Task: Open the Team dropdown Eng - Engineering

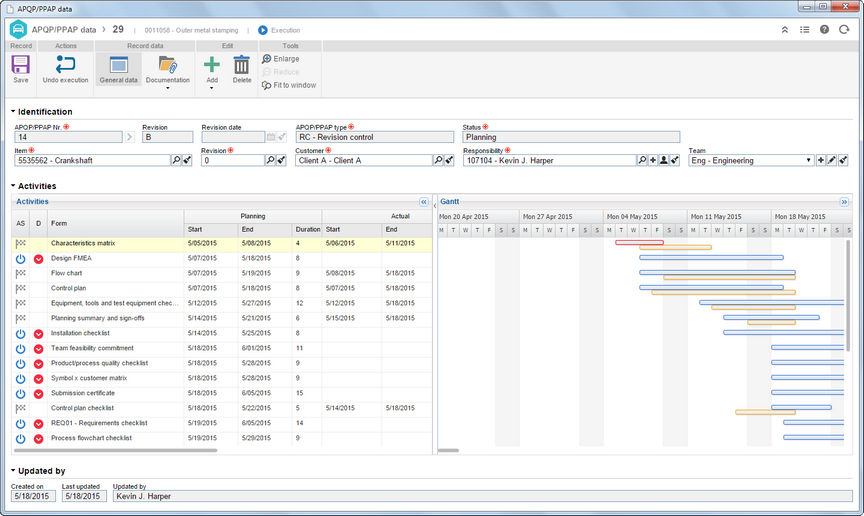Action: click(x=752, y=160)
